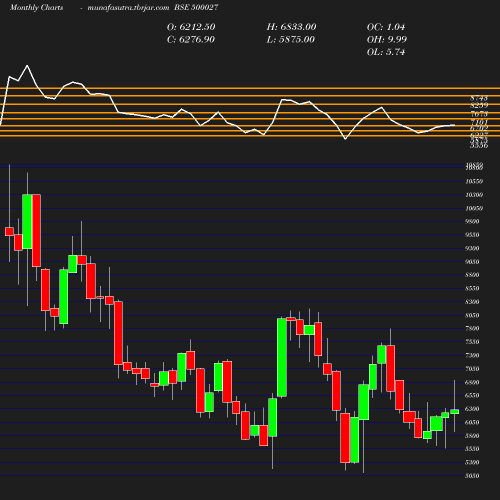Screen dimensions: 500x500
Task: Click the 7550 price axis label
Action: coord(472,342)
